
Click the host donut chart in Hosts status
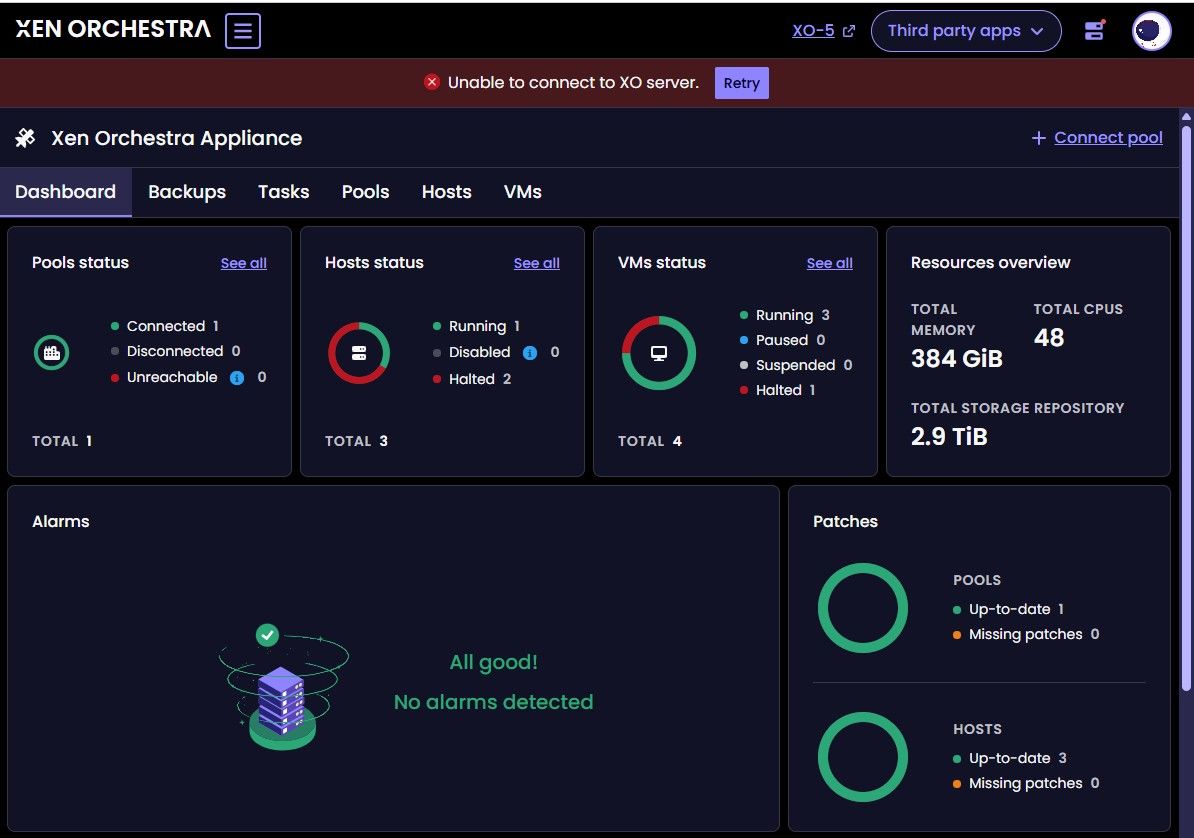[359, 353]
